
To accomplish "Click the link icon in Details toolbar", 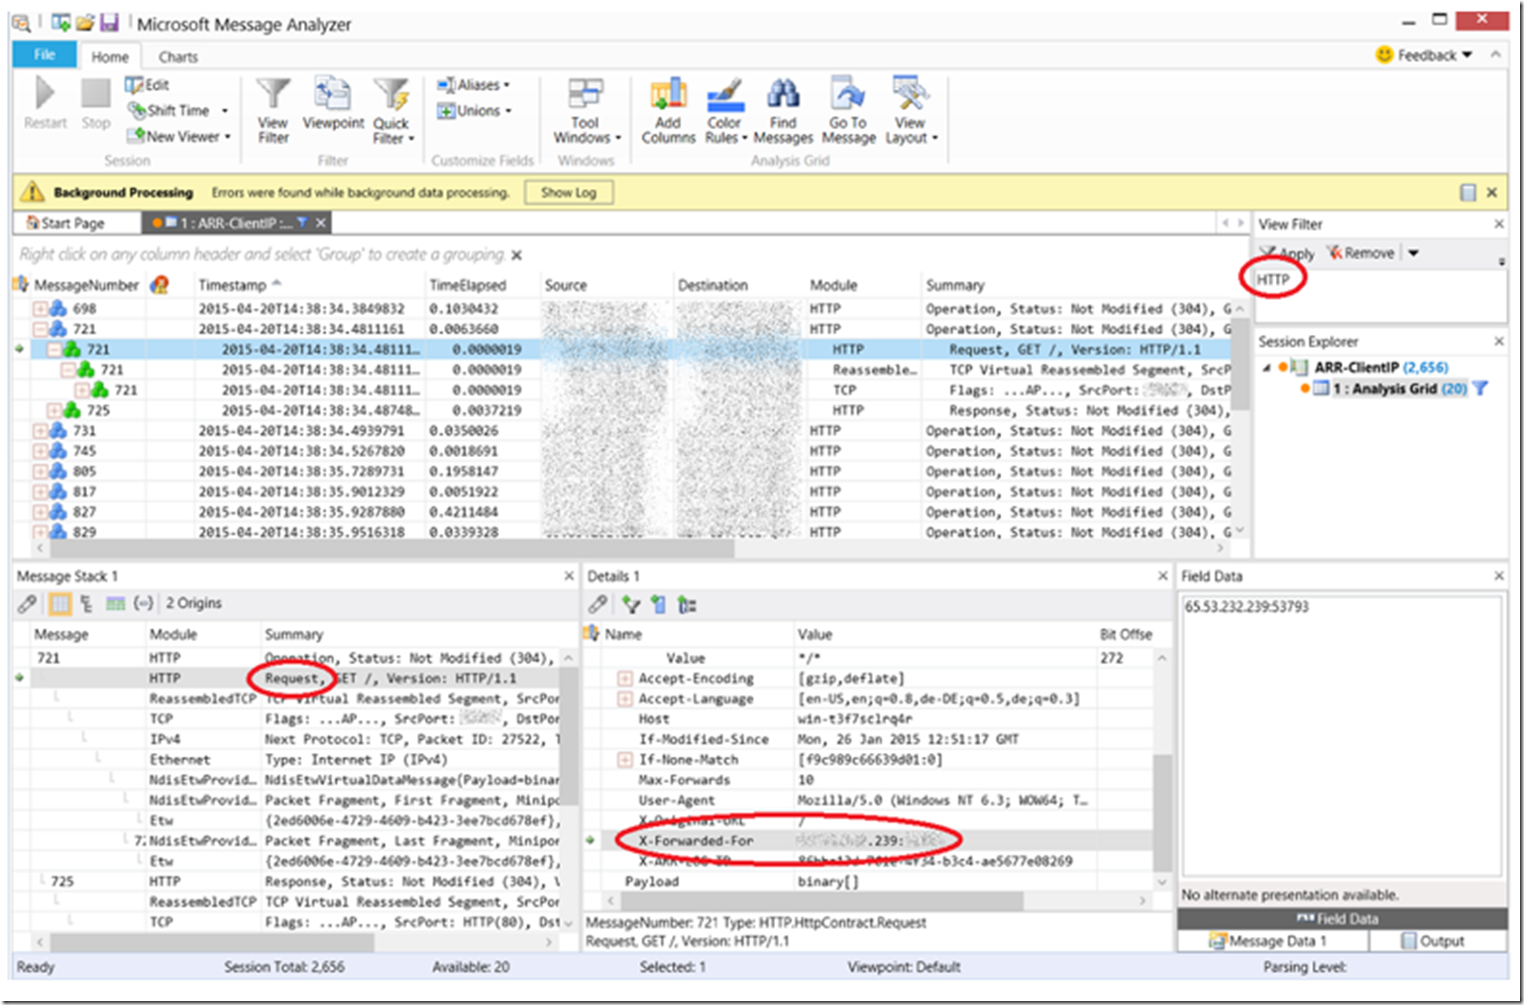I will tap(598, 604).
